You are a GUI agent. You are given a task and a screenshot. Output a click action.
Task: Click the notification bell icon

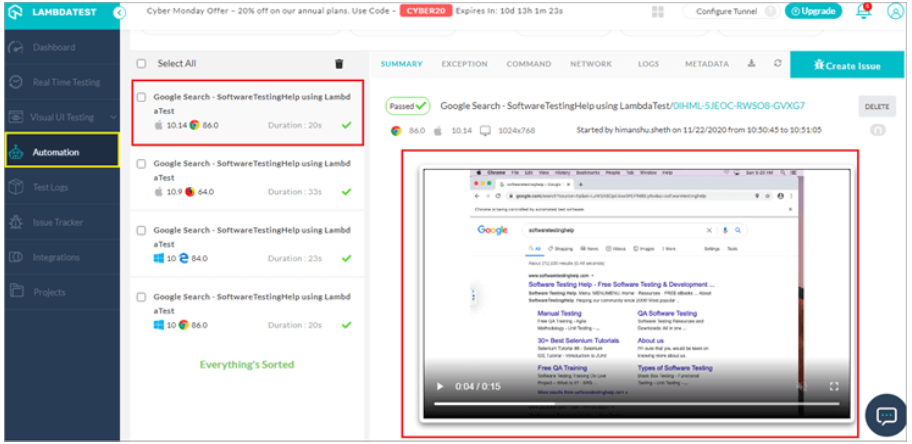tap(864, 11)
